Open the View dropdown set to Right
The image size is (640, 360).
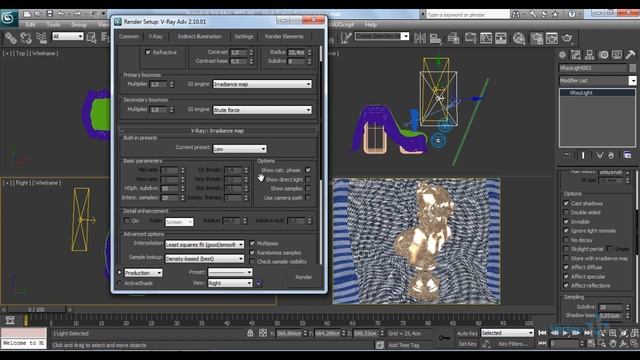tap(230, 283)
